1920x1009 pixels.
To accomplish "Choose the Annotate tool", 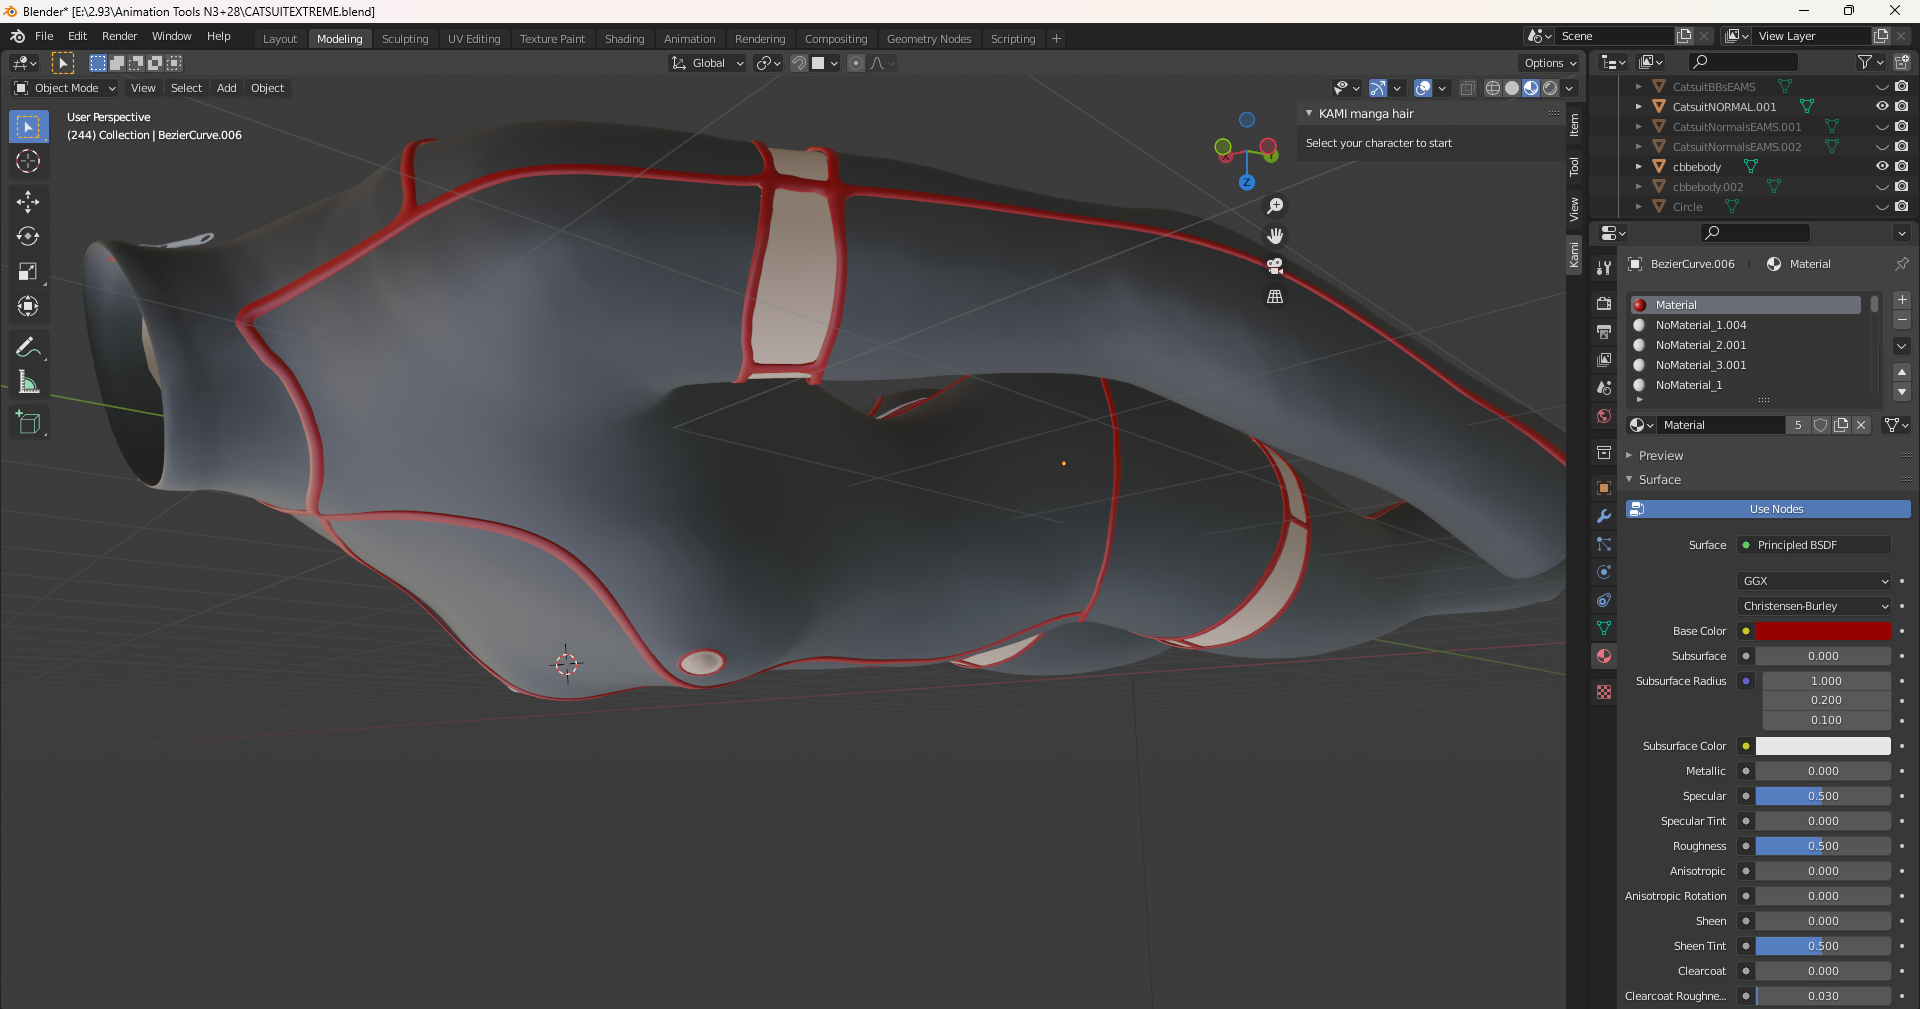I will [x=28, y=347].
